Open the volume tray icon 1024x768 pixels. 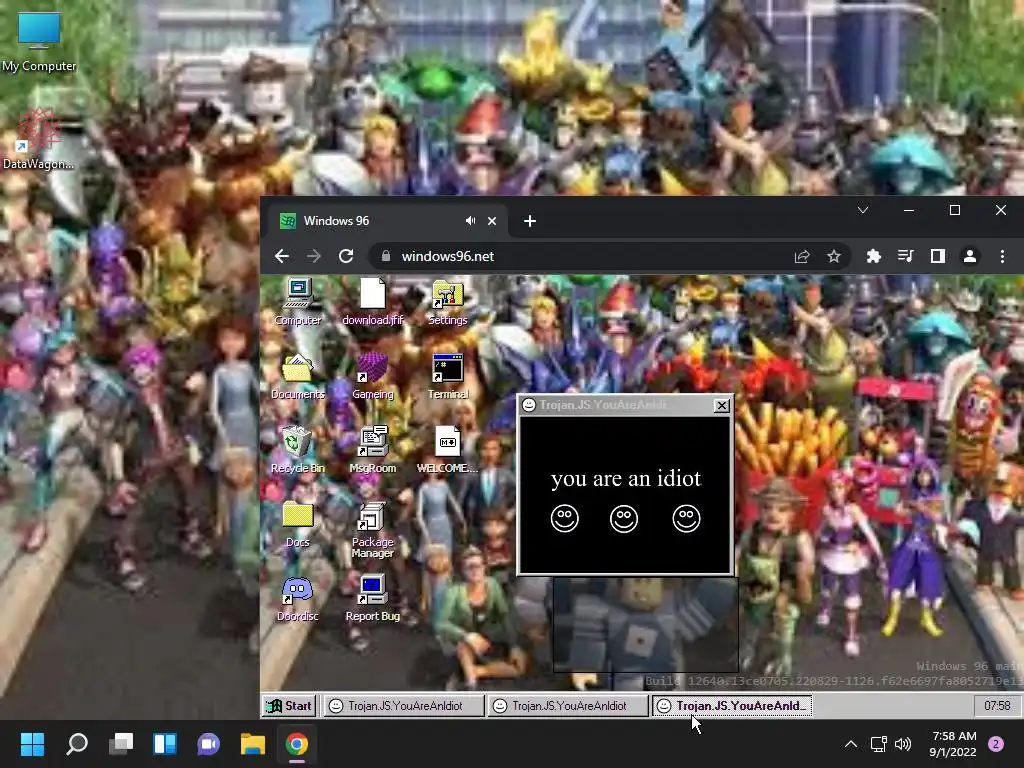(903, 744)
